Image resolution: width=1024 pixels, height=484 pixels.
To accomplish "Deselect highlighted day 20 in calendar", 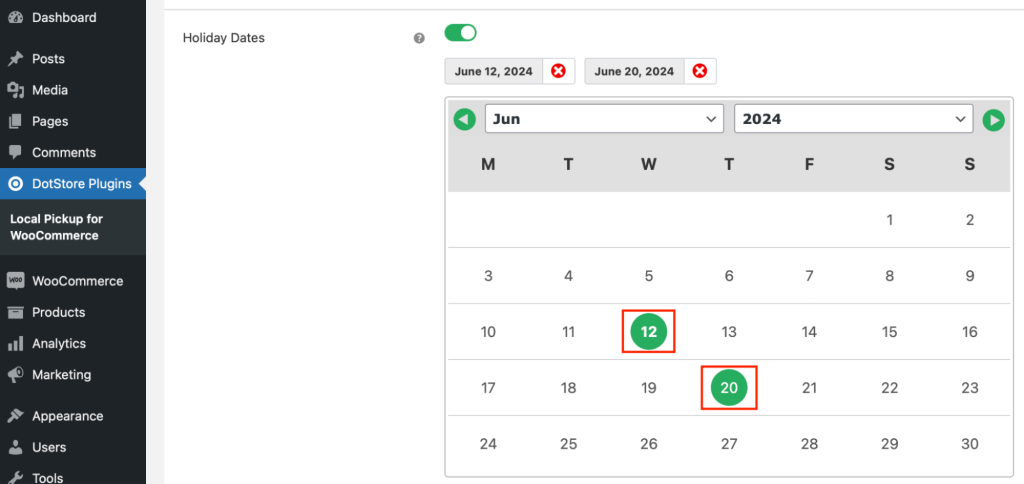I will (x=729, y=388).
